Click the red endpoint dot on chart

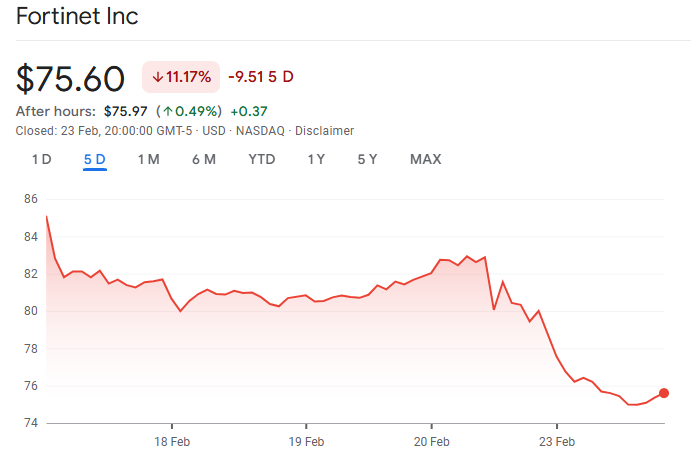(x=664, y=393)
